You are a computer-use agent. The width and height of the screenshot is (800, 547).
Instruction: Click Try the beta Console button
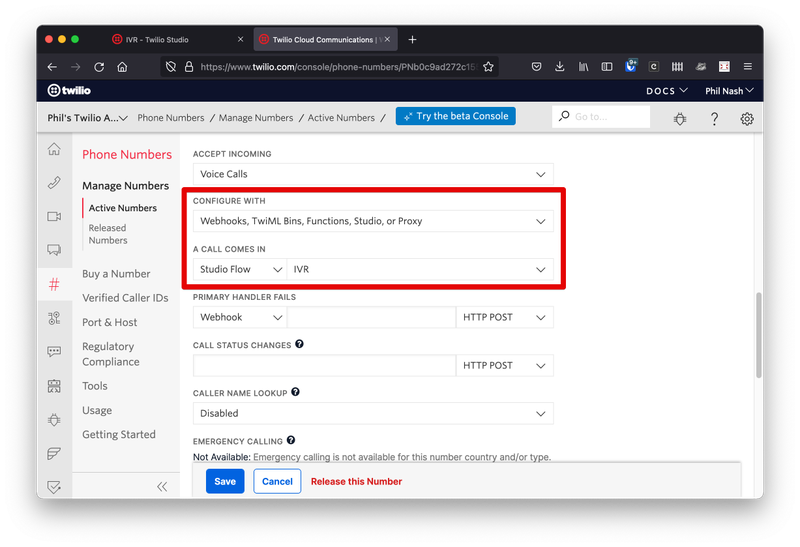456,116
